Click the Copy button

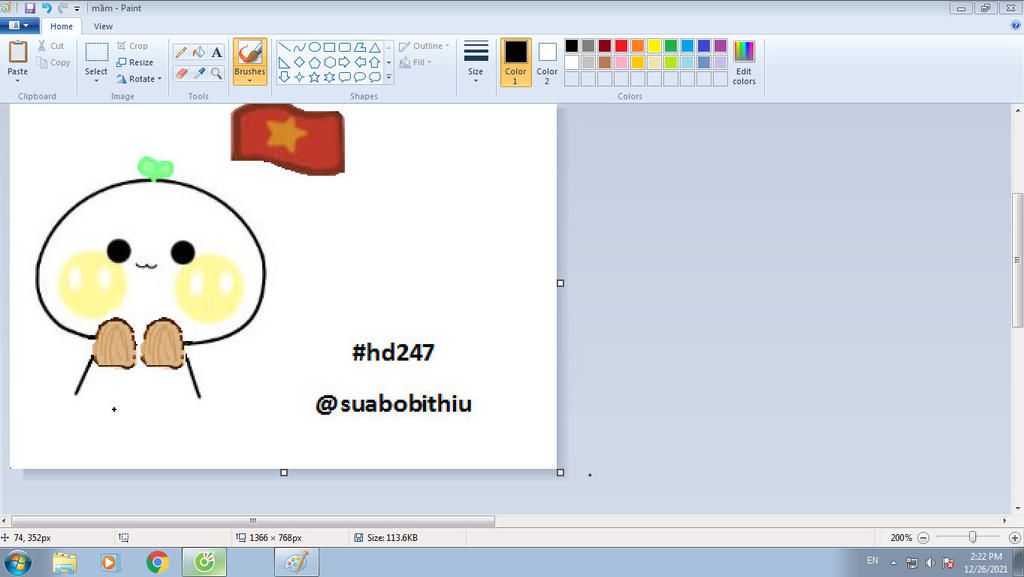point(53,63)
